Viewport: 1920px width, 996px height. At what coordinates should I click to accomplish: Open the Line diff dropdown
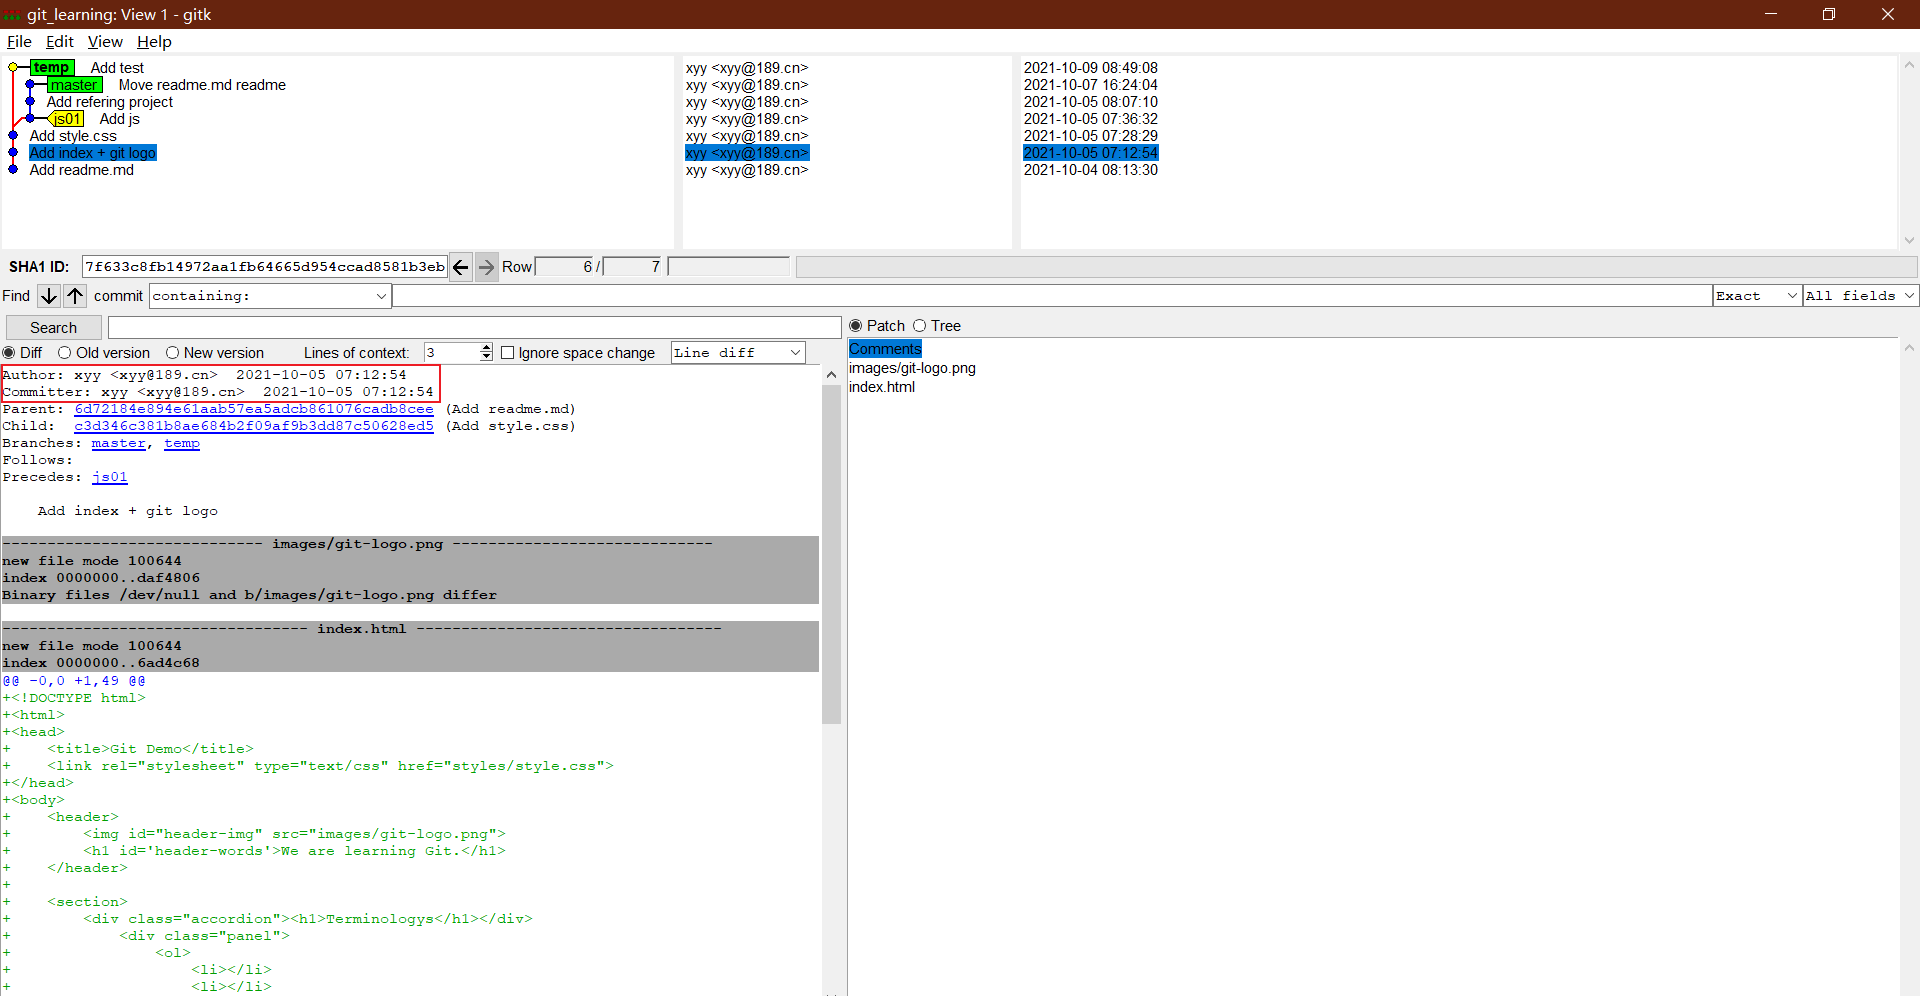pyautogui.click(x=738, y=353)
